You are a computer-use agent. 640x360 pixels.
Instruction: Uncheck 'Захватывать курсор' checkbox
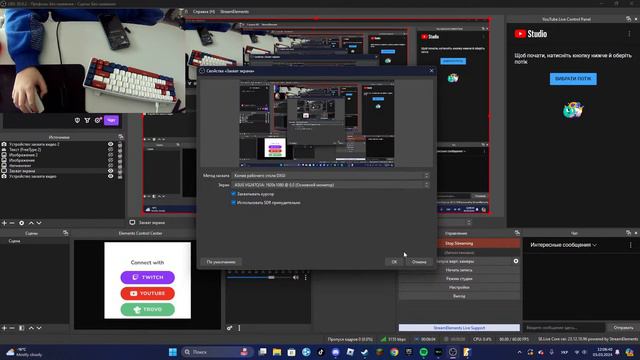[x=233, y=194]
